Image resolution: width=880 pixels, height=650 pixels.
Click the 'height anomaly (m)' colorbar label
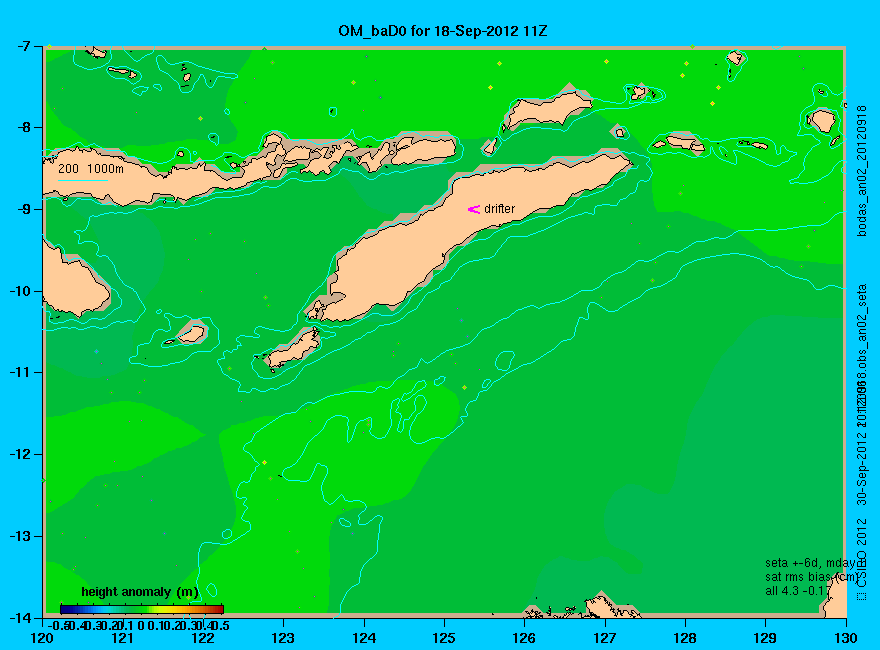140,592
